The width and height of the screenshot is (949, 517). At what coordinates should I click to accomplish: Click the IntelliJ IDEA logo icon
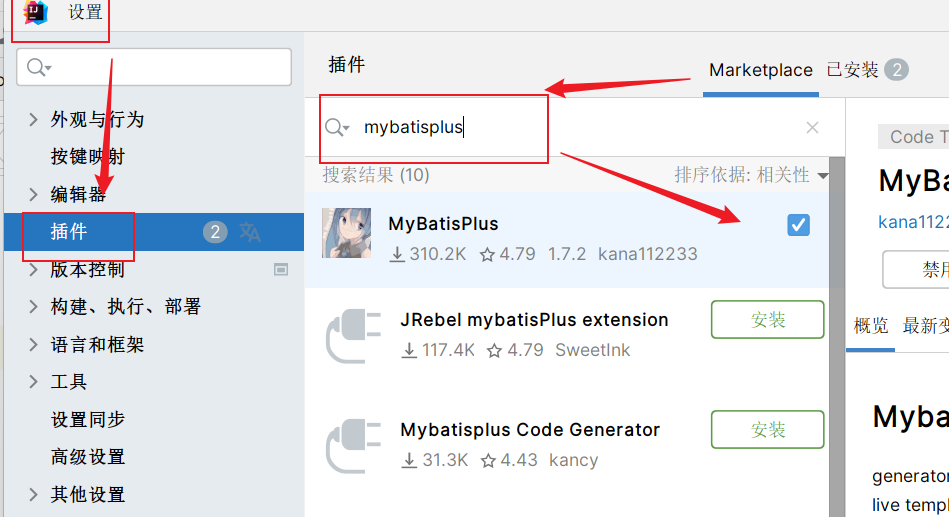[35, 12]
